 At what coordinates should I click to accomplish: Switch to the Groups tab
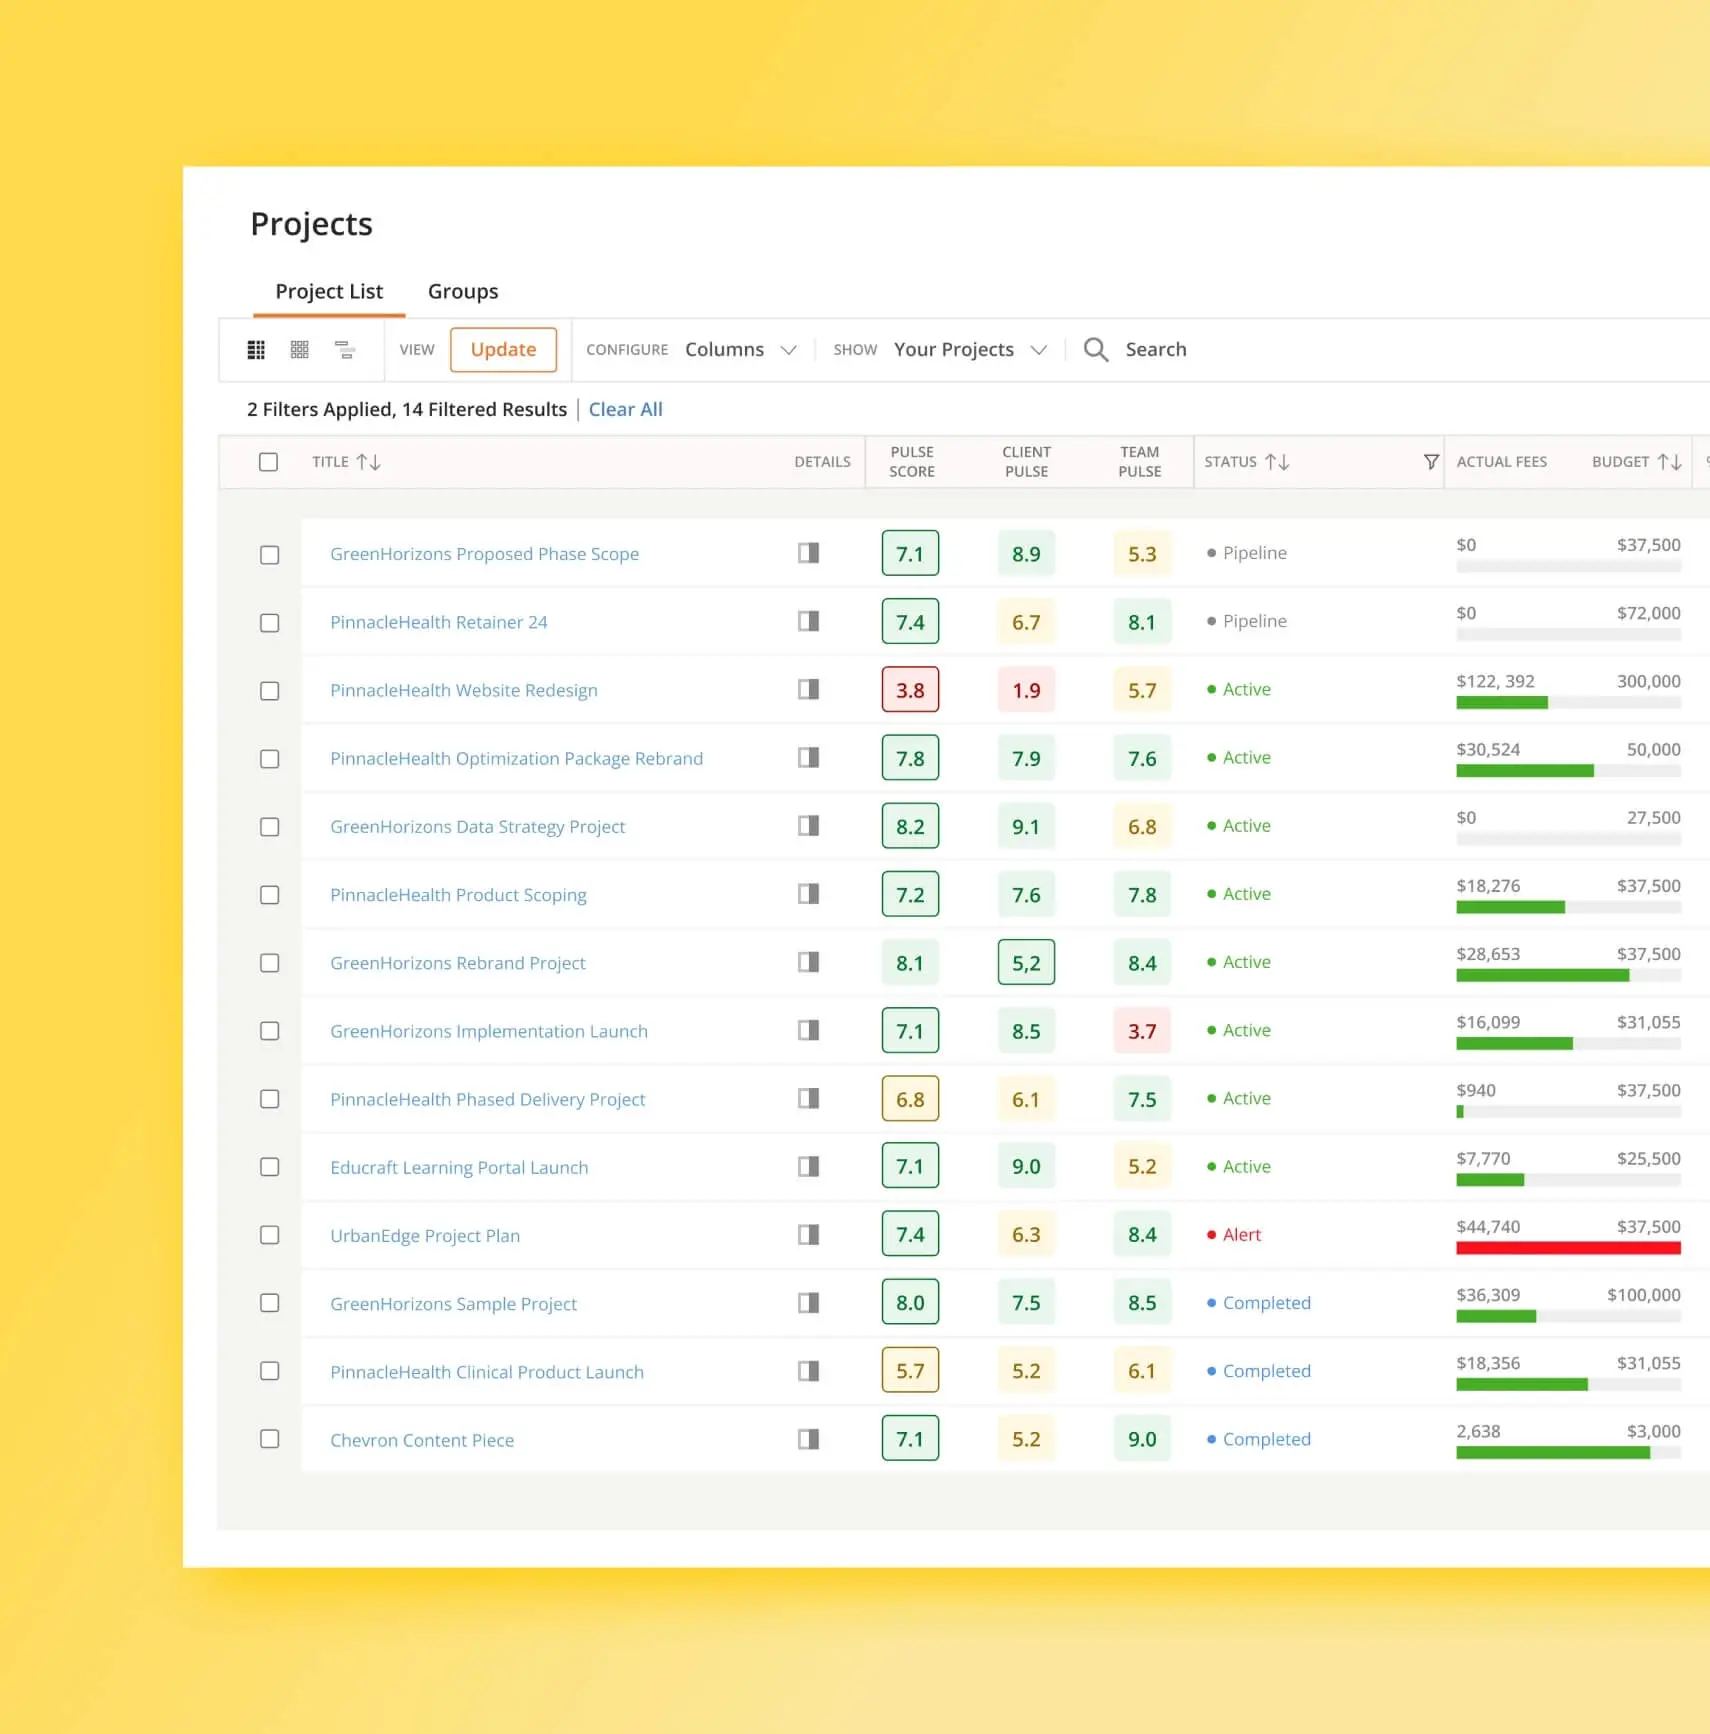coord(463,291)
